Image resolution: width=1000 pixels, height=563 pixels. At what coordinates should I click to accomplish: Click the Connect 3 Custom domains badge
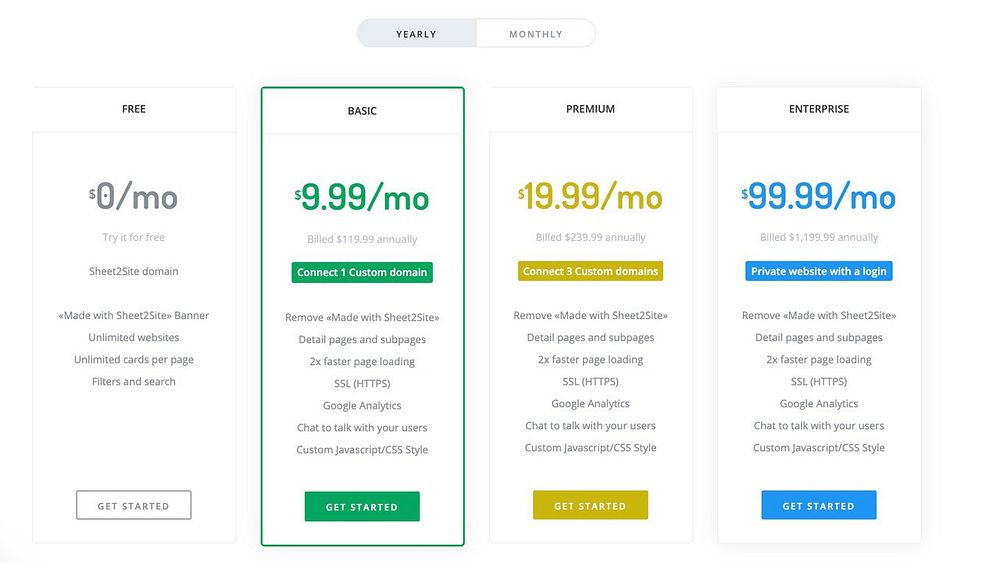point(591,271)
